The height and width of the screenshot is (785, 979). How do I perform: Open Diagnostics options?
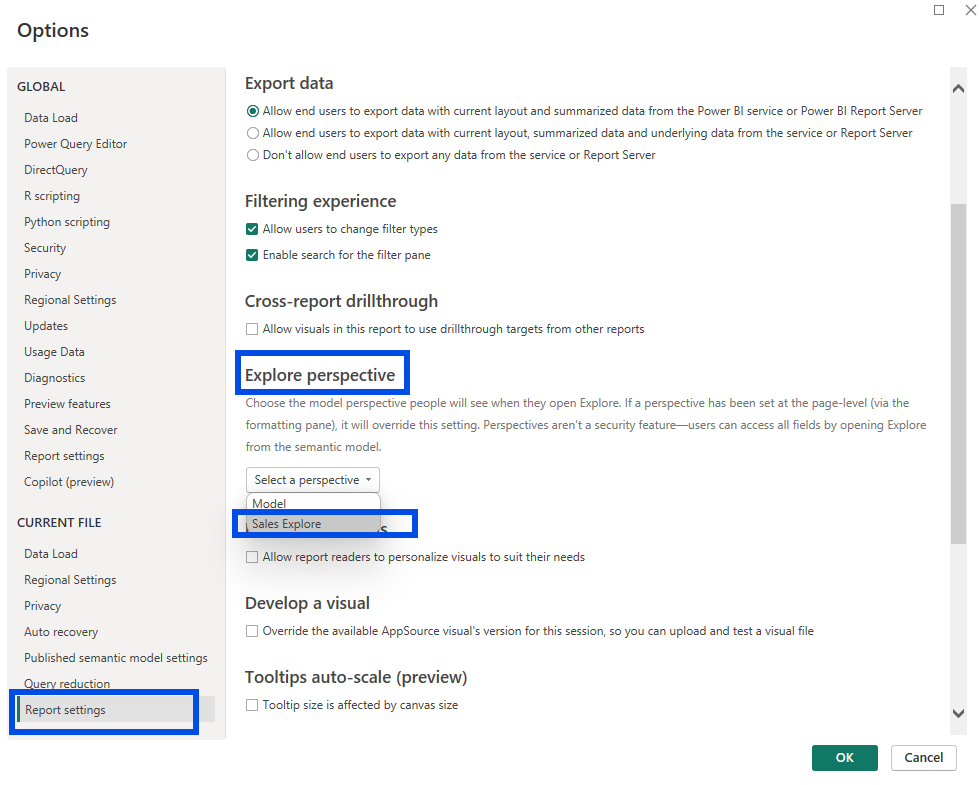(x=54, y=378)
